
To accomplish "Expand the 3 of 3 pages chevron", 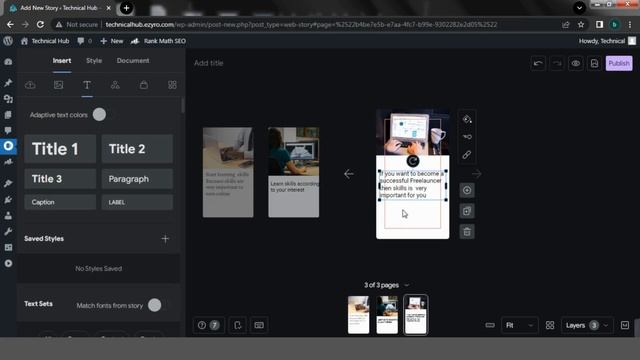I will [x=407, y=285].
